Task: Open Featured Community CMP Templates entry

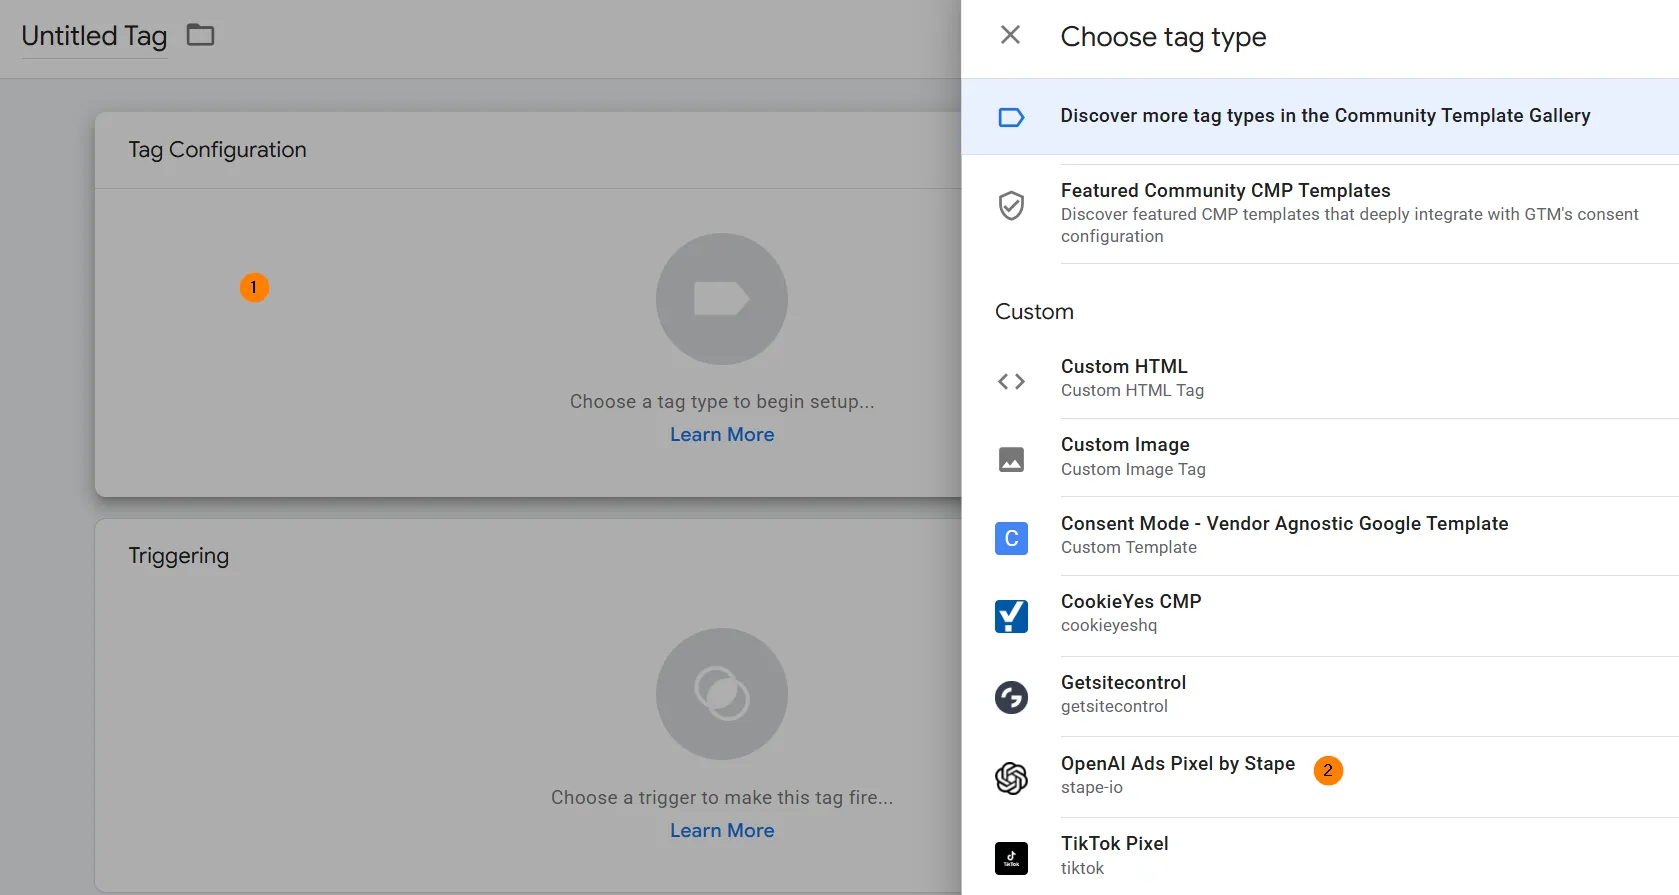Action: pyautogui.click(x=1320, y=212)
